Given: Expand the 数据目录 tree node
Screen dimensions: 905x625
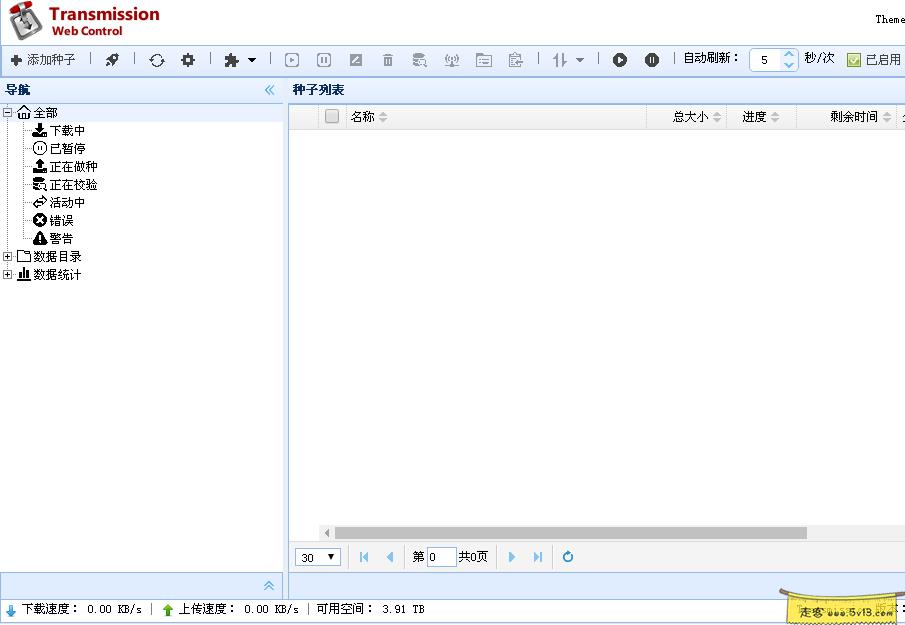Looking at the screenshot, I should pos(7,255).
